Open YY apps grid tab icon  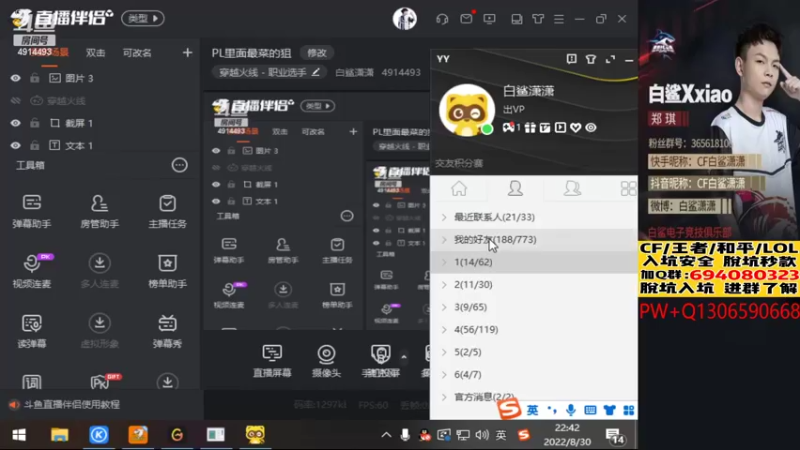point(628,188)
